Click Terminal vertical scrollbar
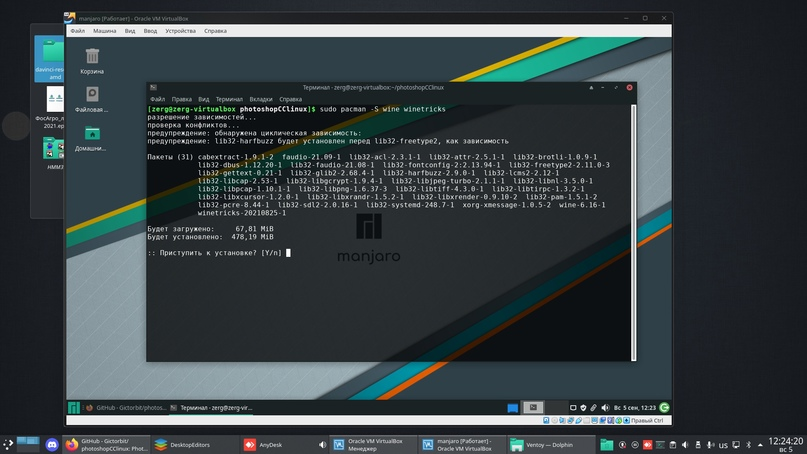Screen dimensions: 807x454 (x=634, y=233)
